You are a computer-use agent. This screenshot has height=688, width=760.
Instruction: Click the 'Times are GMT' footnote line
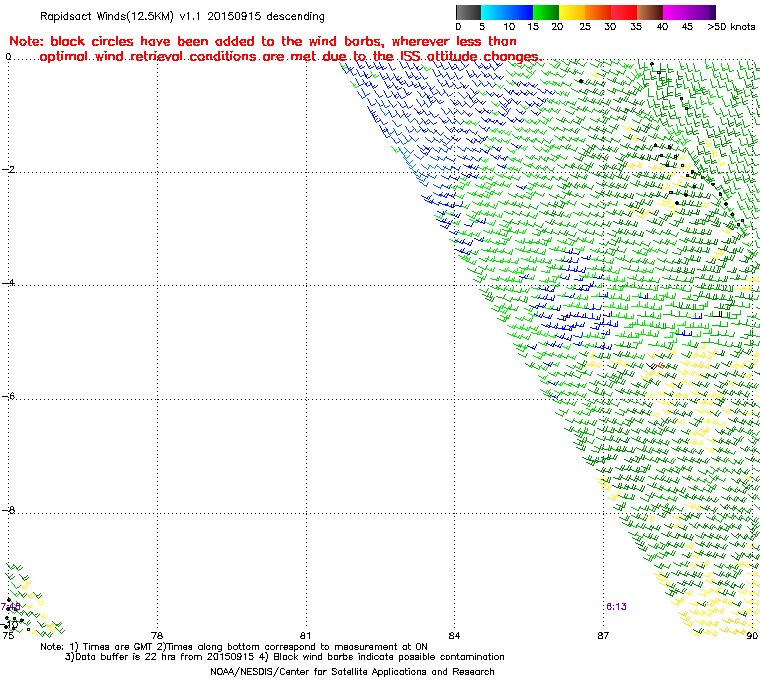click(x=234, y=647)
